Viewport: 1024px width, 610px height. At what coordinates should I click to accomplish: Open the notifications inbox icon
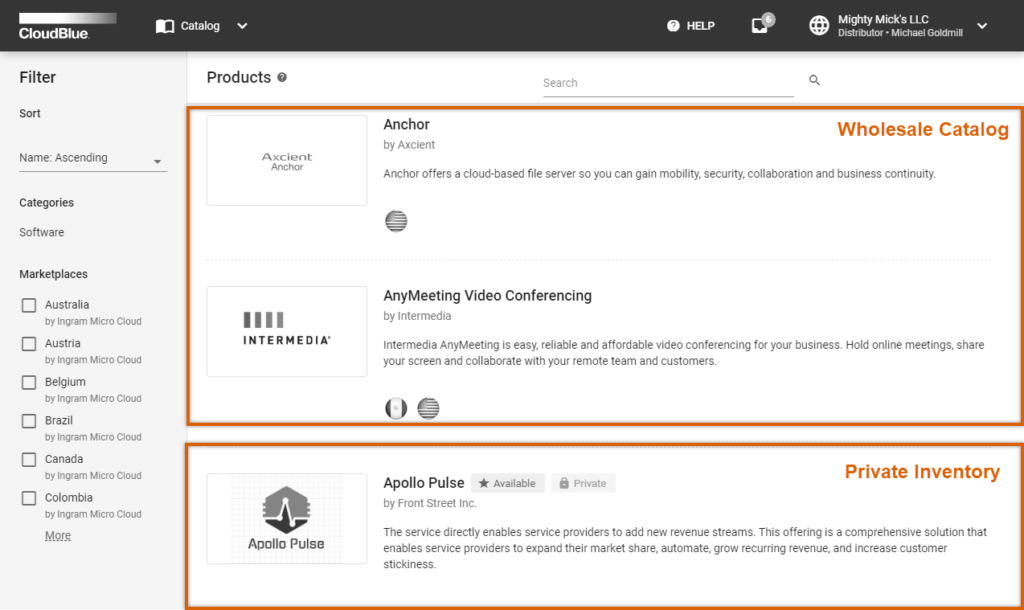pyautogui.click(x=760, y=26)
